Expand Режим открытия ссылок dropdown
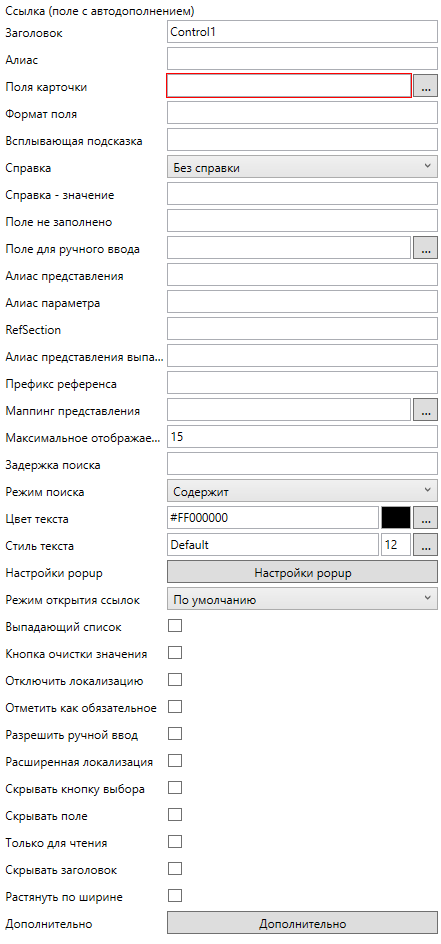 (302, 599)
